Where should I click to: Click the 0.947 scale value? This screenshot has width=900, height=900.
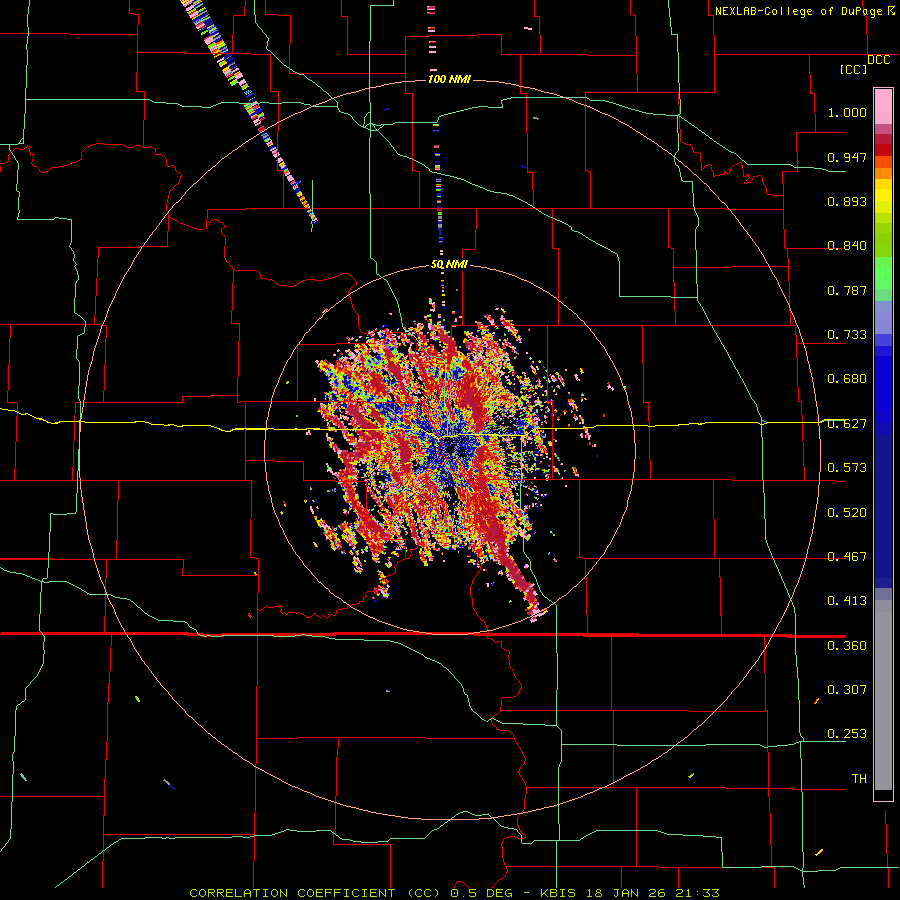[847, 157]
